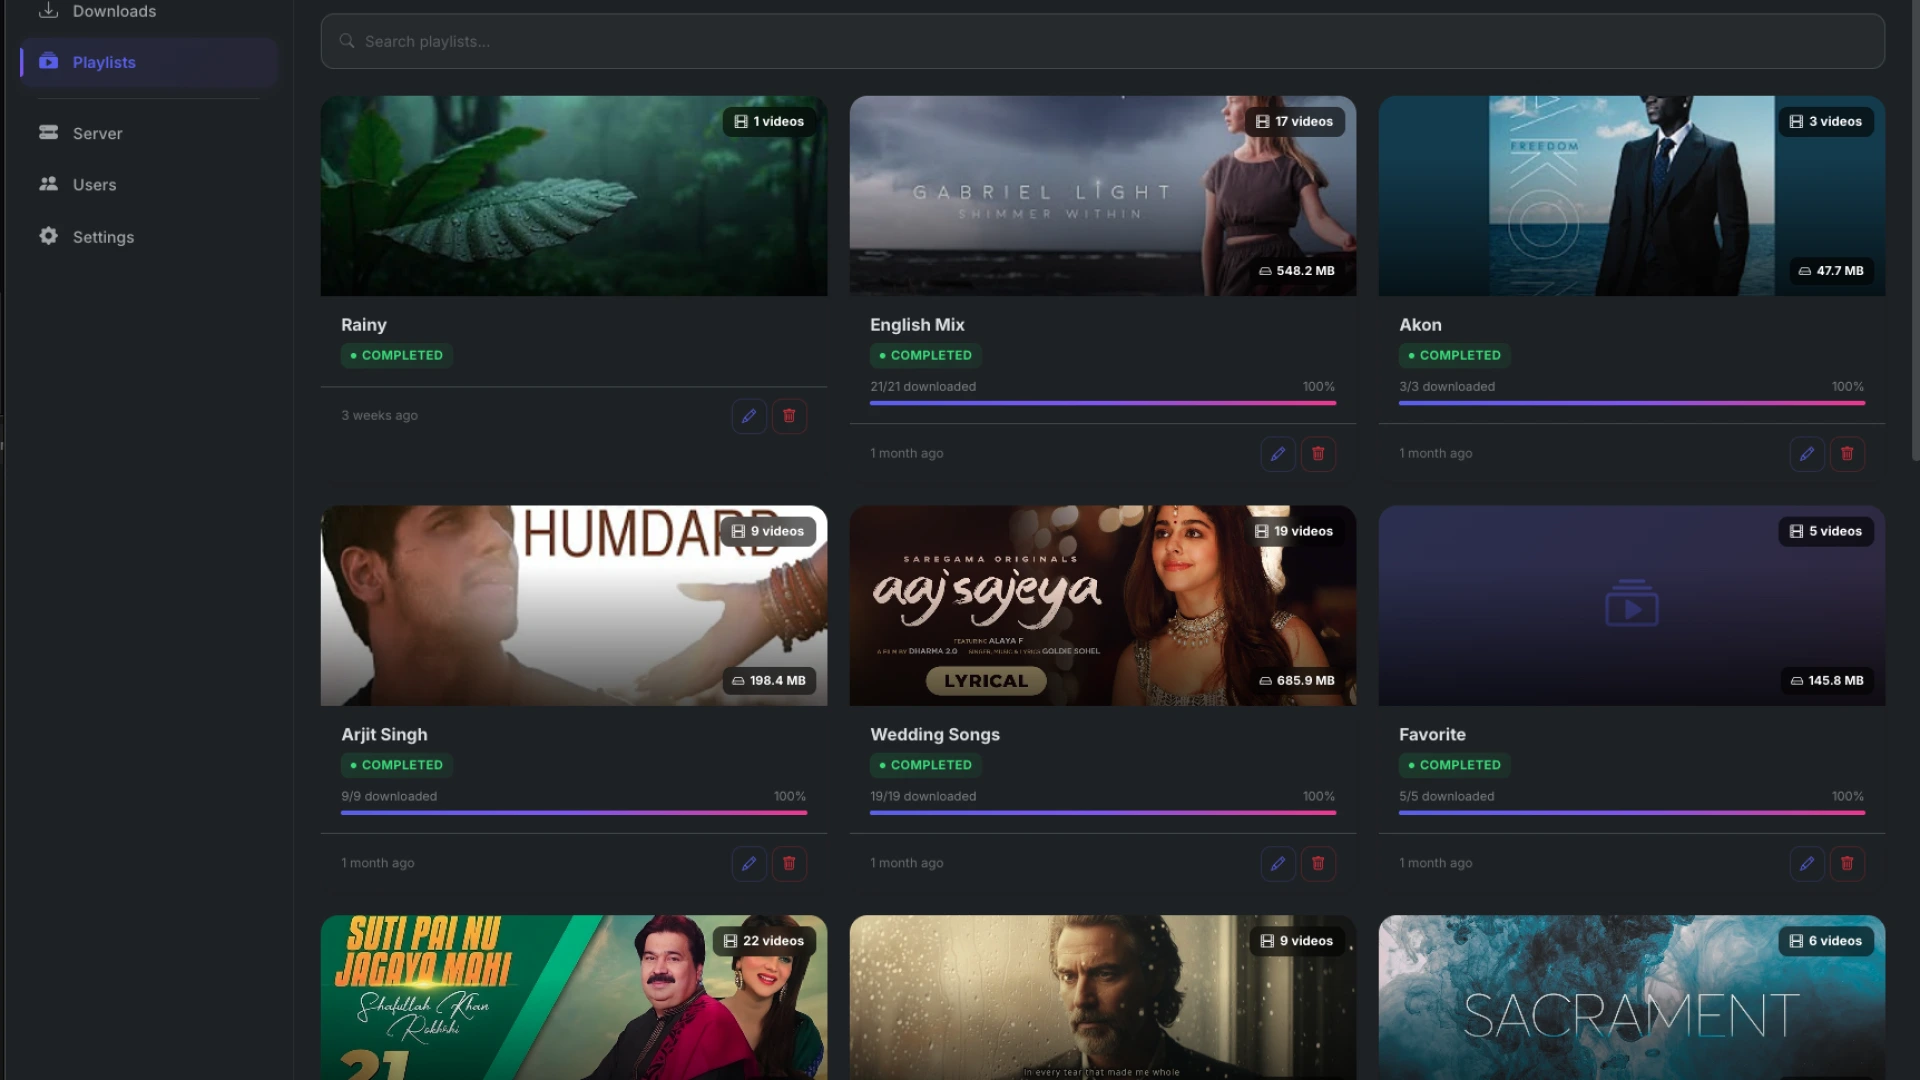Click the Wedding Songs progress bar
The image size is (1920, 1080).
click(x=1102, y=813)
